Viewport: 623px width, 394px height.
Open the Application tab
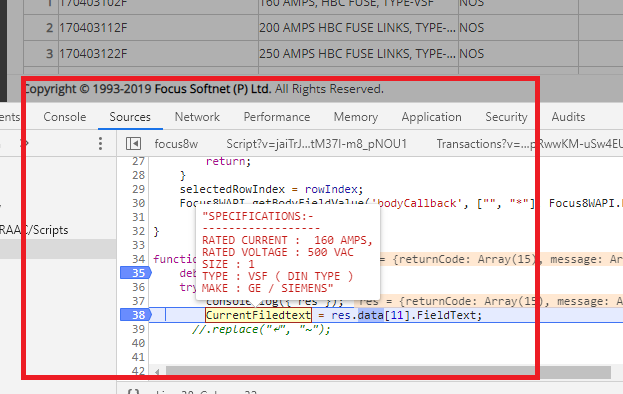point(431,117)
